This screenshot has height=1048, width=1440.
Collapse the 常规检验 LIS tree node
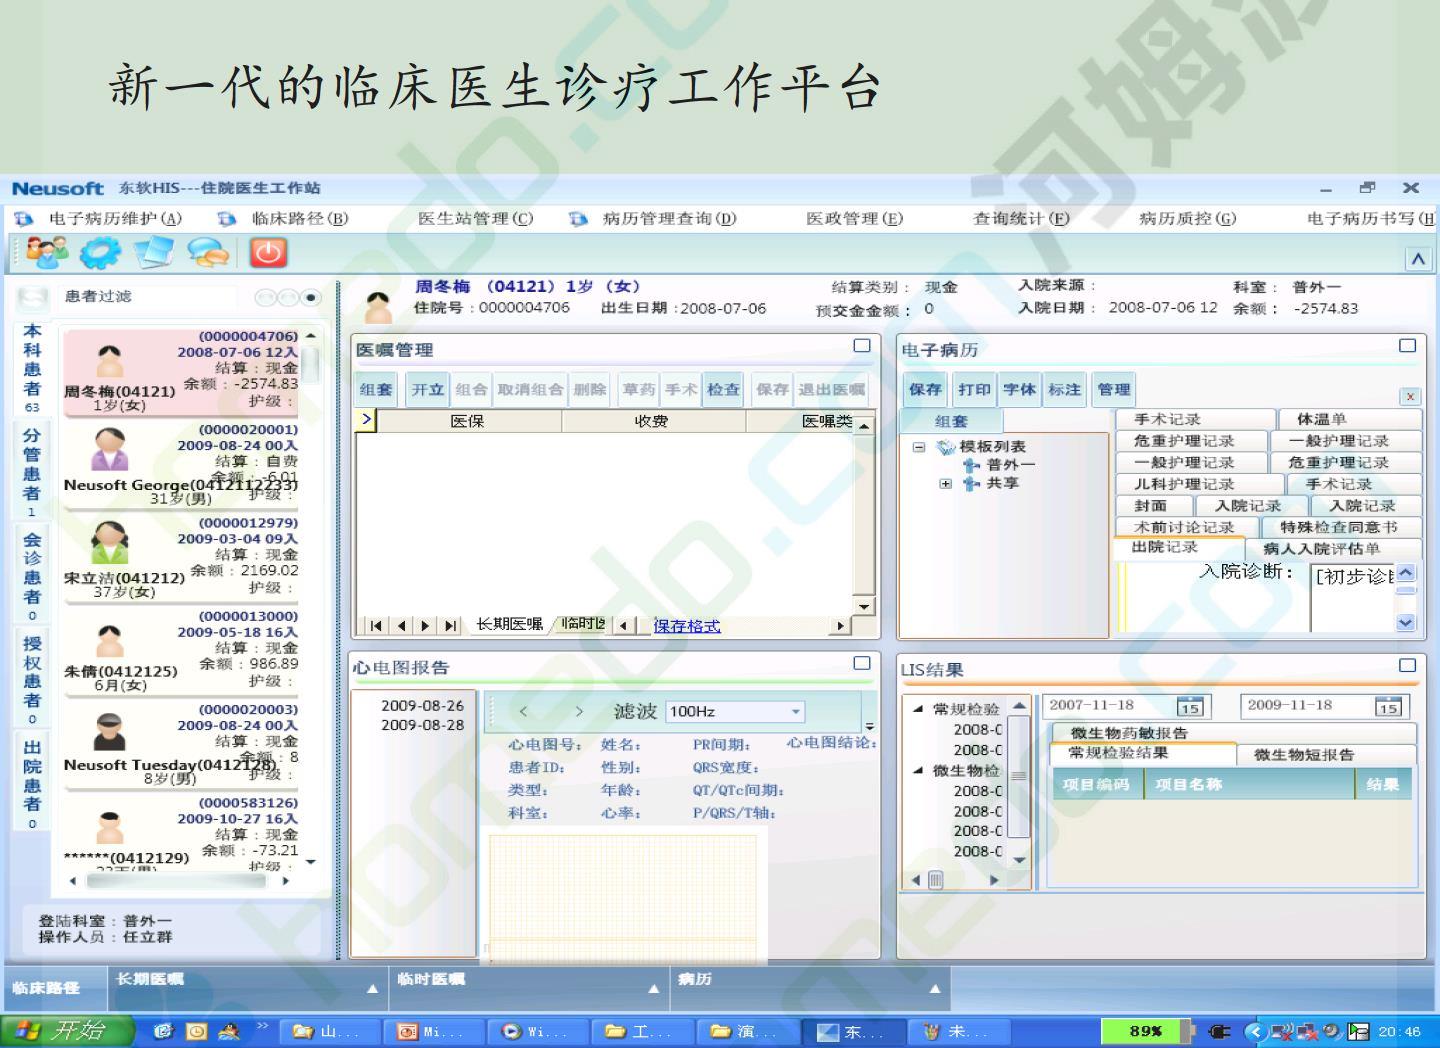coord(918,709)
